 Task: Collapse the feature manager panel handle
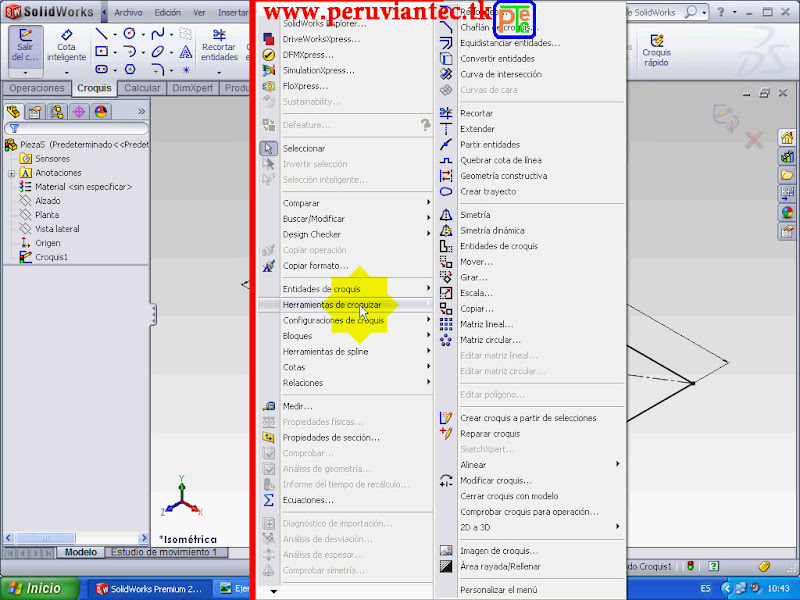click(x=153, y=314)
